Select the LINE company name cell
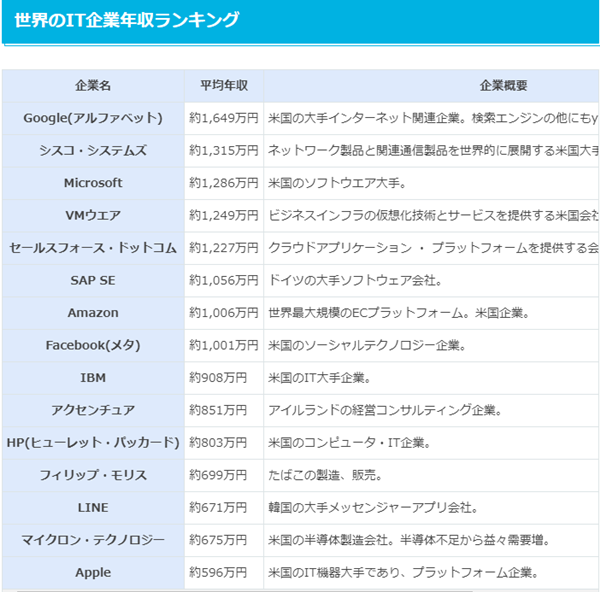Viewport: 600px width, 592px height. click(93, 508)
